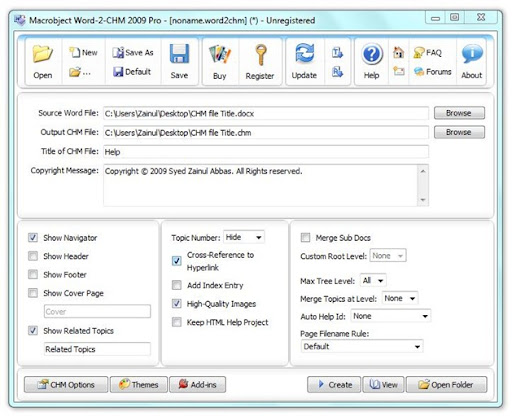Create a new project with New

[x=83, y=52]
